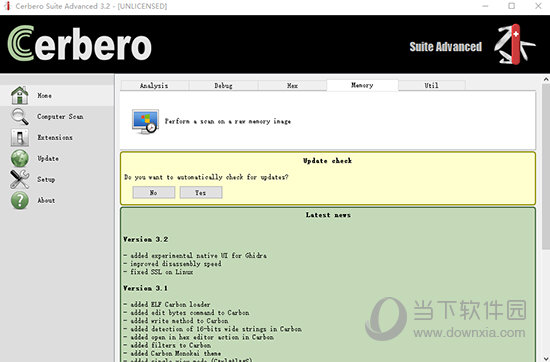Click 'added filters to Carbon' line
Viewport: 550px width, 362px height.
167,345
